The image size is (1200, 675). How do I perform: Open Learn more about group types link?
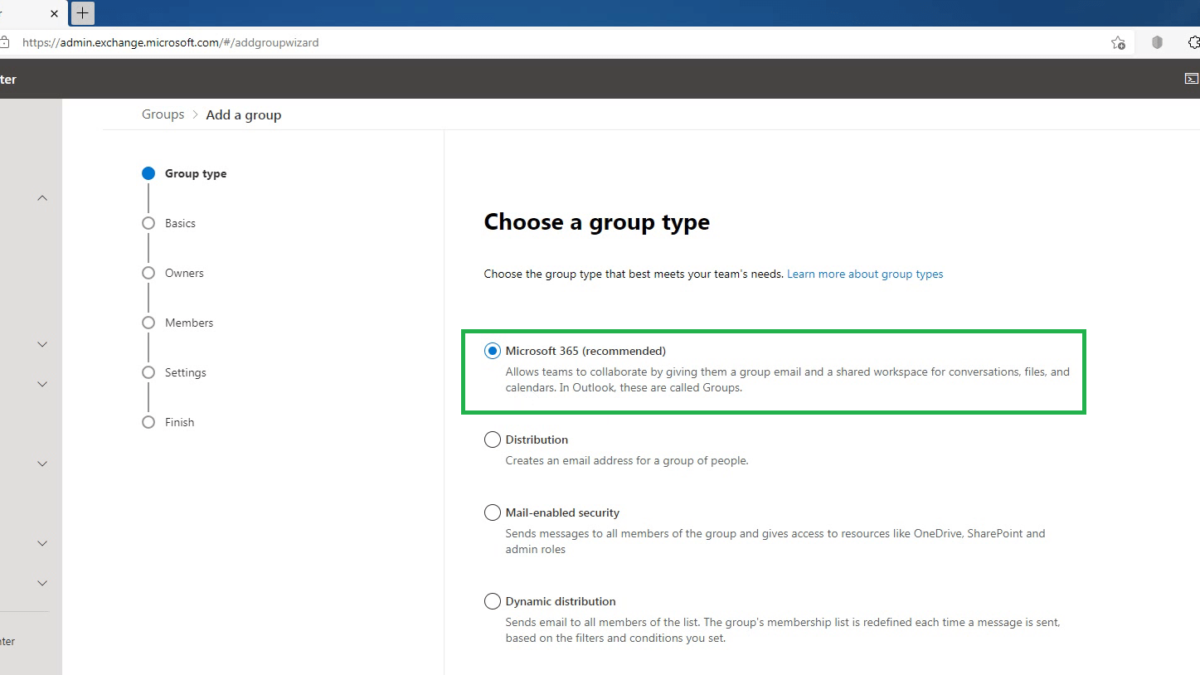coord(865,274)
